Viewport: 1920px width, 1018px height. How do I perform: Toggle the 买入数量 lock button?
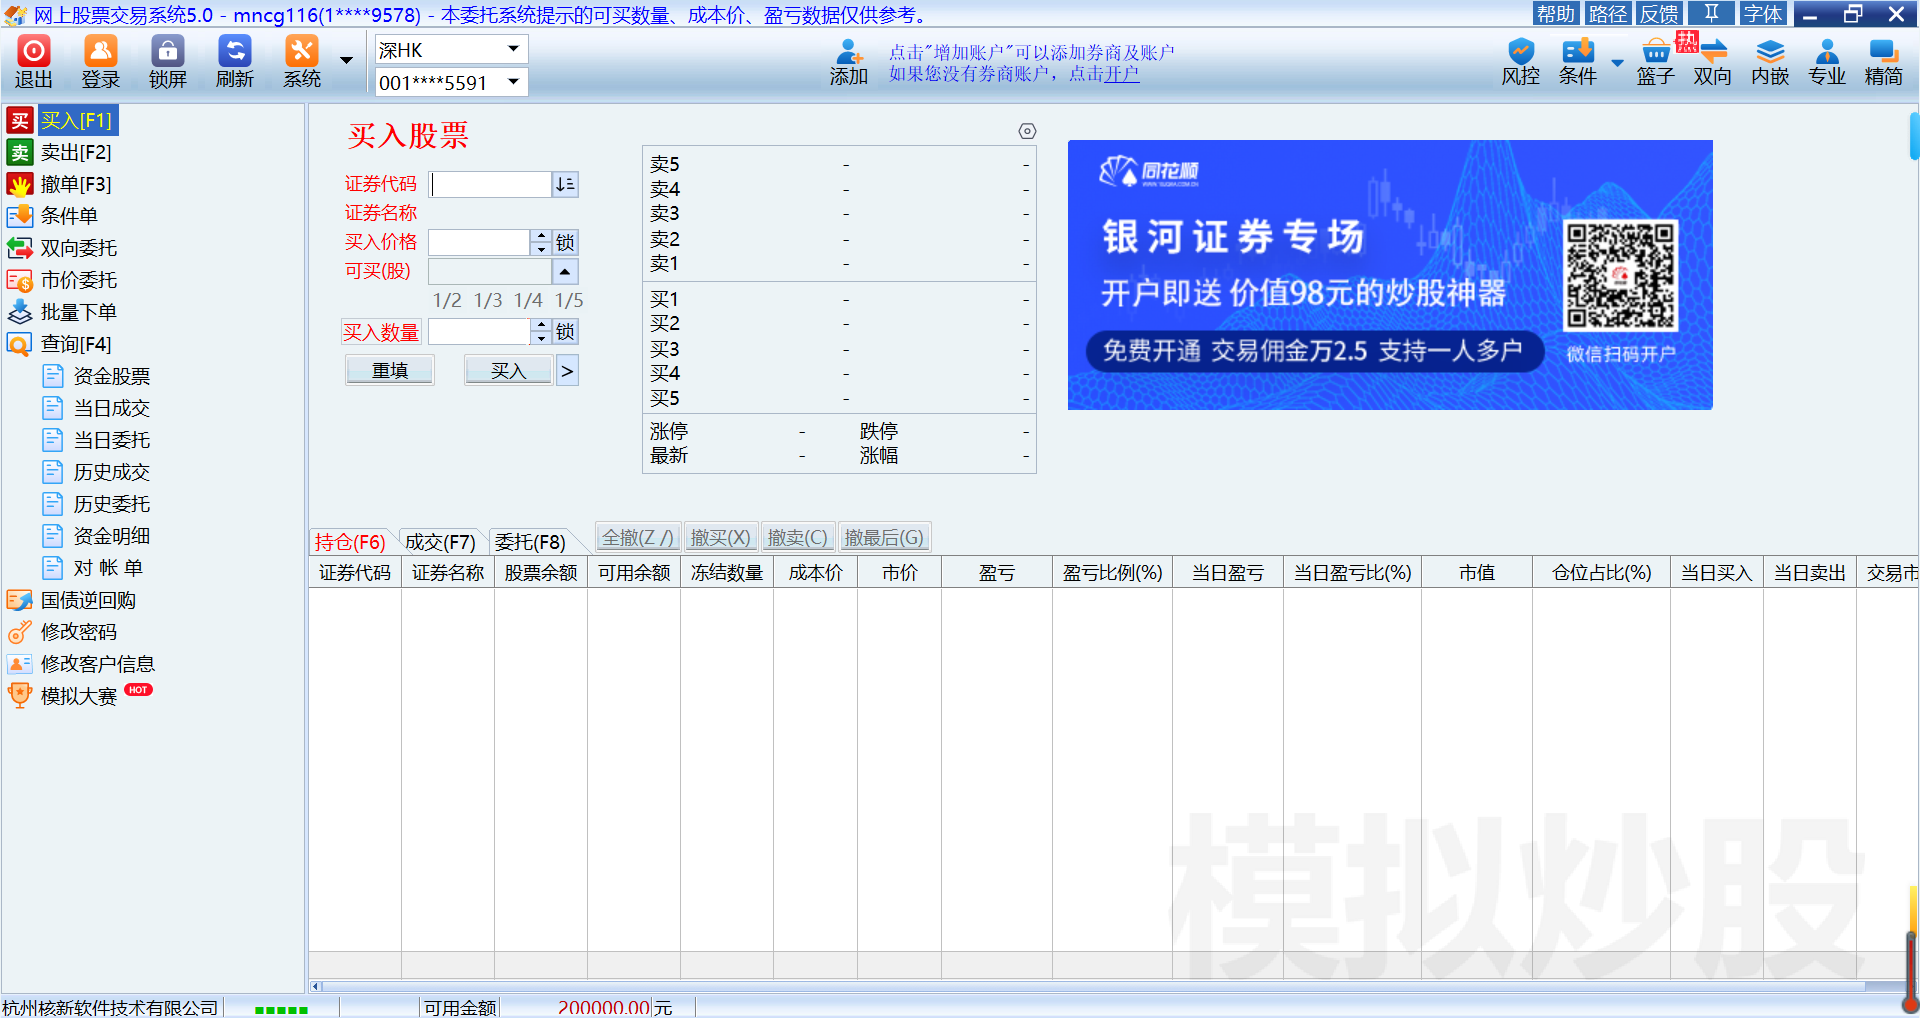tap(565, 332)
